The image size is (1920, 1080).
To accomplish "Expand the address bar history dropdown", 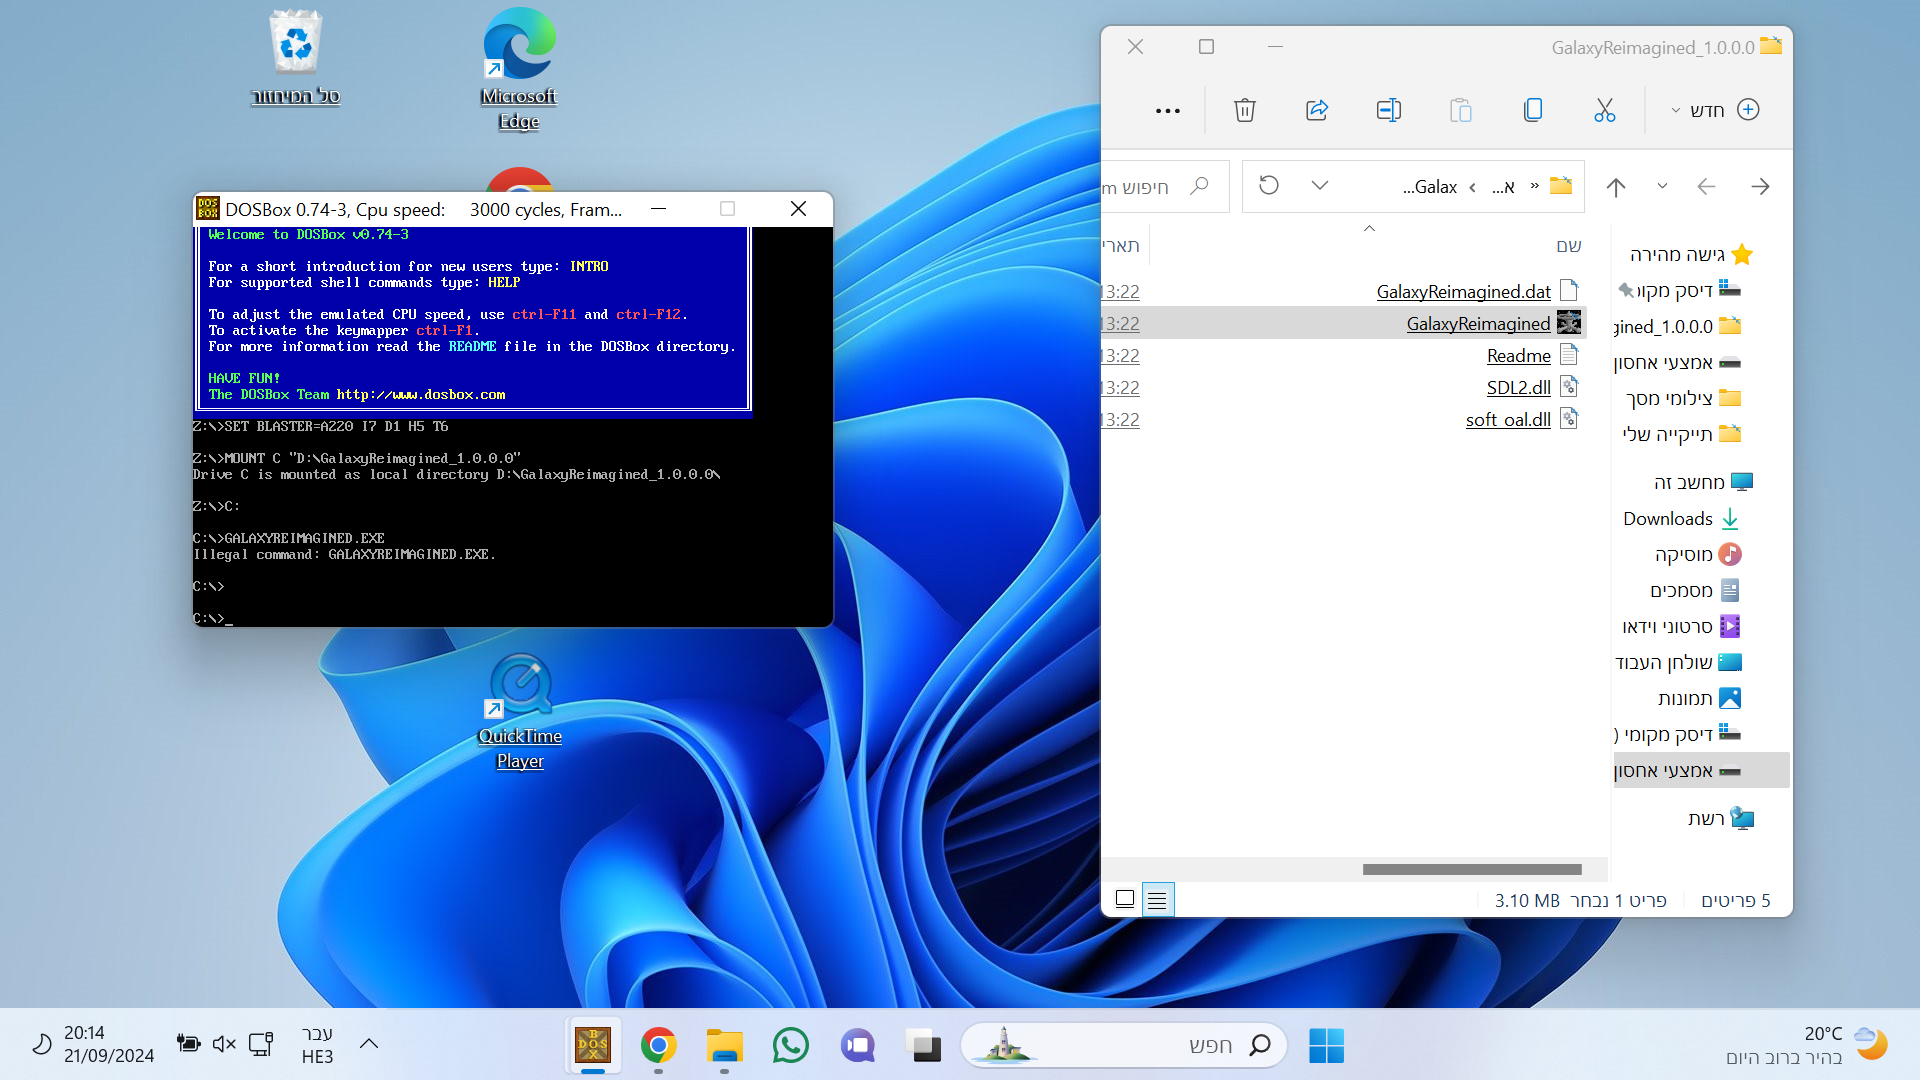I will click(1320, 186).
